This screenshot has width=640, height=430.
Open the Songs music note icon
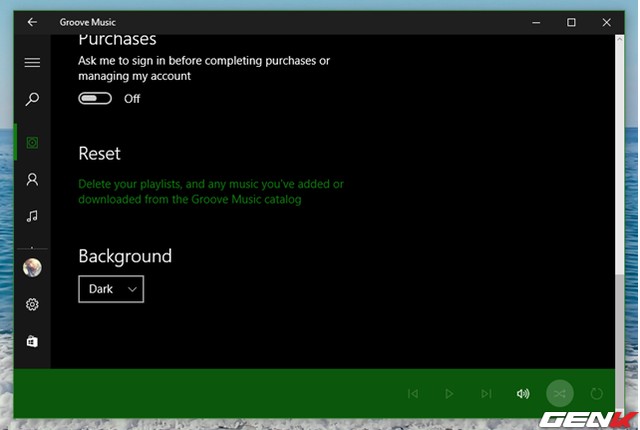[x=32, y=216]
